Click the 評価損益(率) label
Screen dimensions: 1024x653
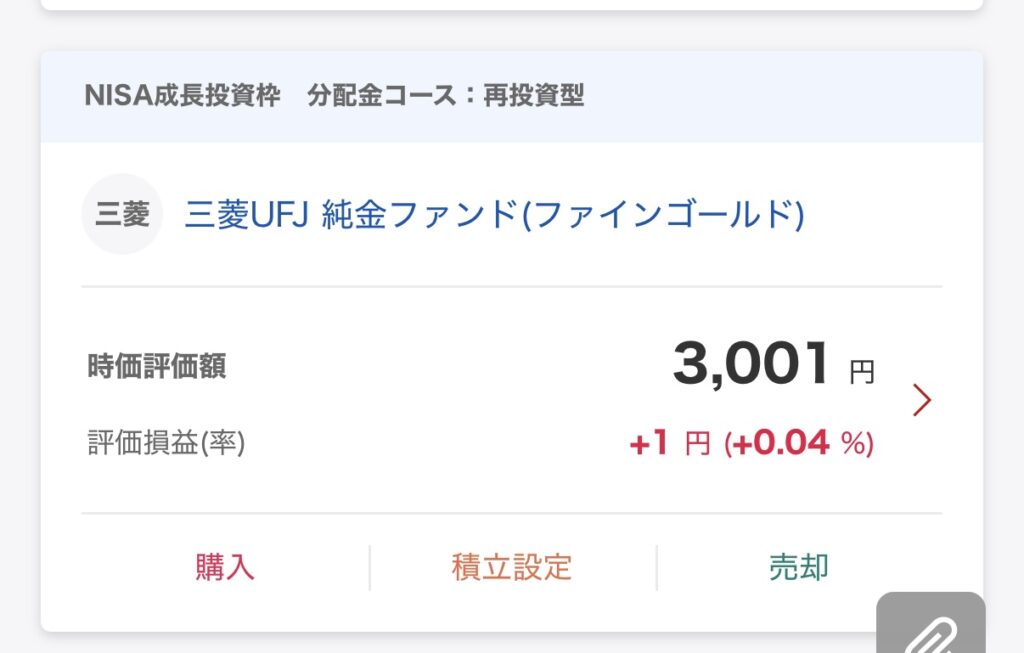(x=166, y=442)
